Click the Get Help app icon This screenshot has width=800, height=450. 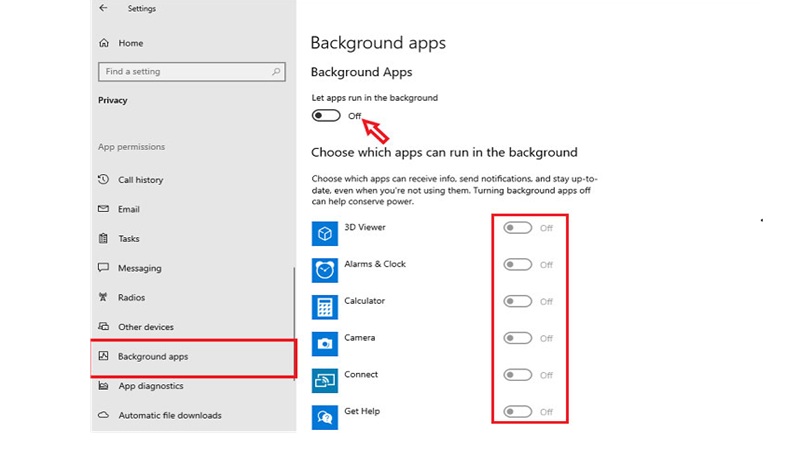325,416
